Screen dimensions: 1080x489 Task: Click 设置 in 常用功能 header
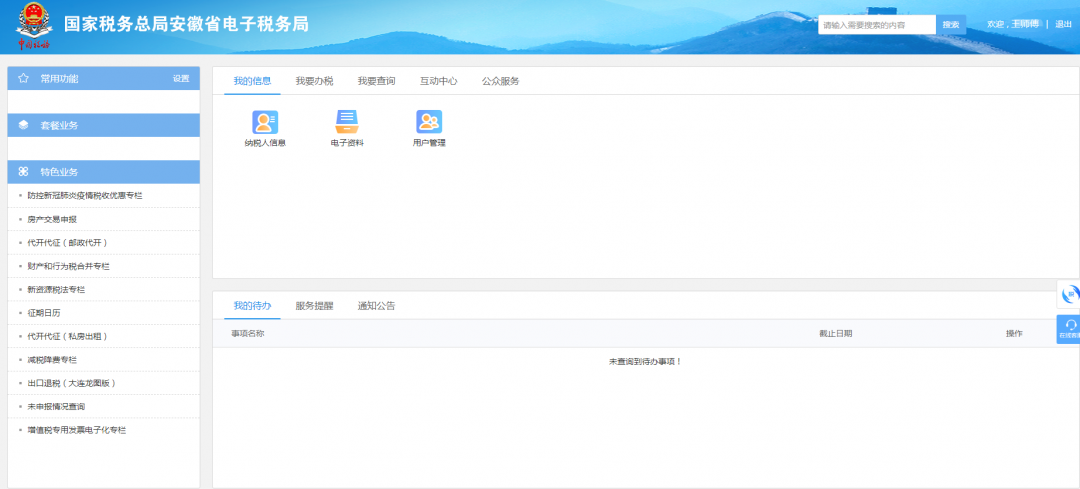click(181, 79)
